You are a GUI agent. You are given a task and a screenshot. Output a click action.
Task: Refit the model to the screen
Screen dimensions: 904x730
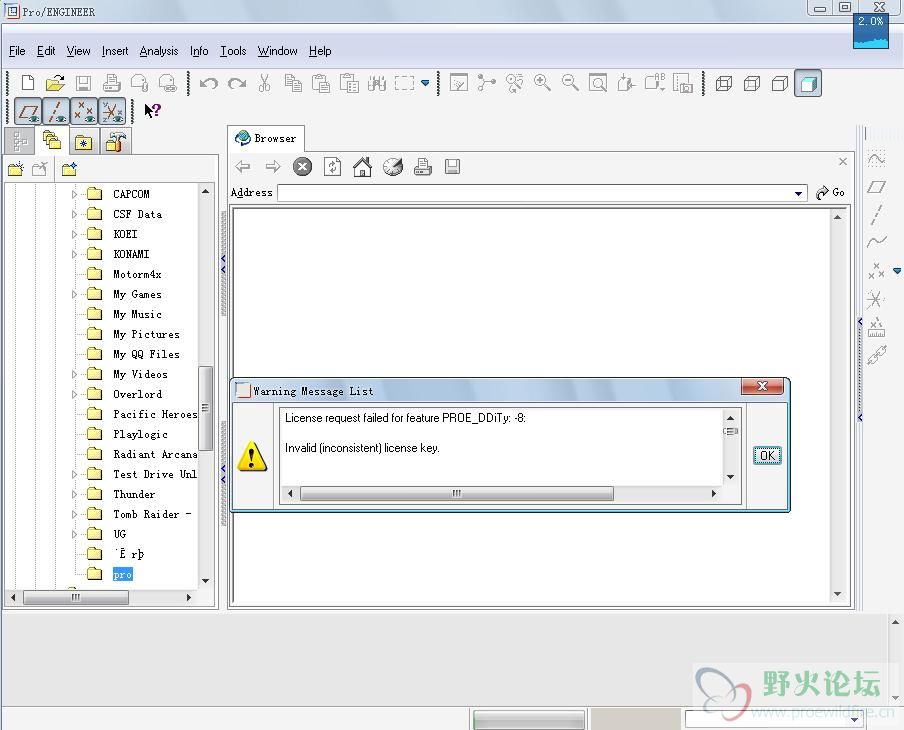598,83
